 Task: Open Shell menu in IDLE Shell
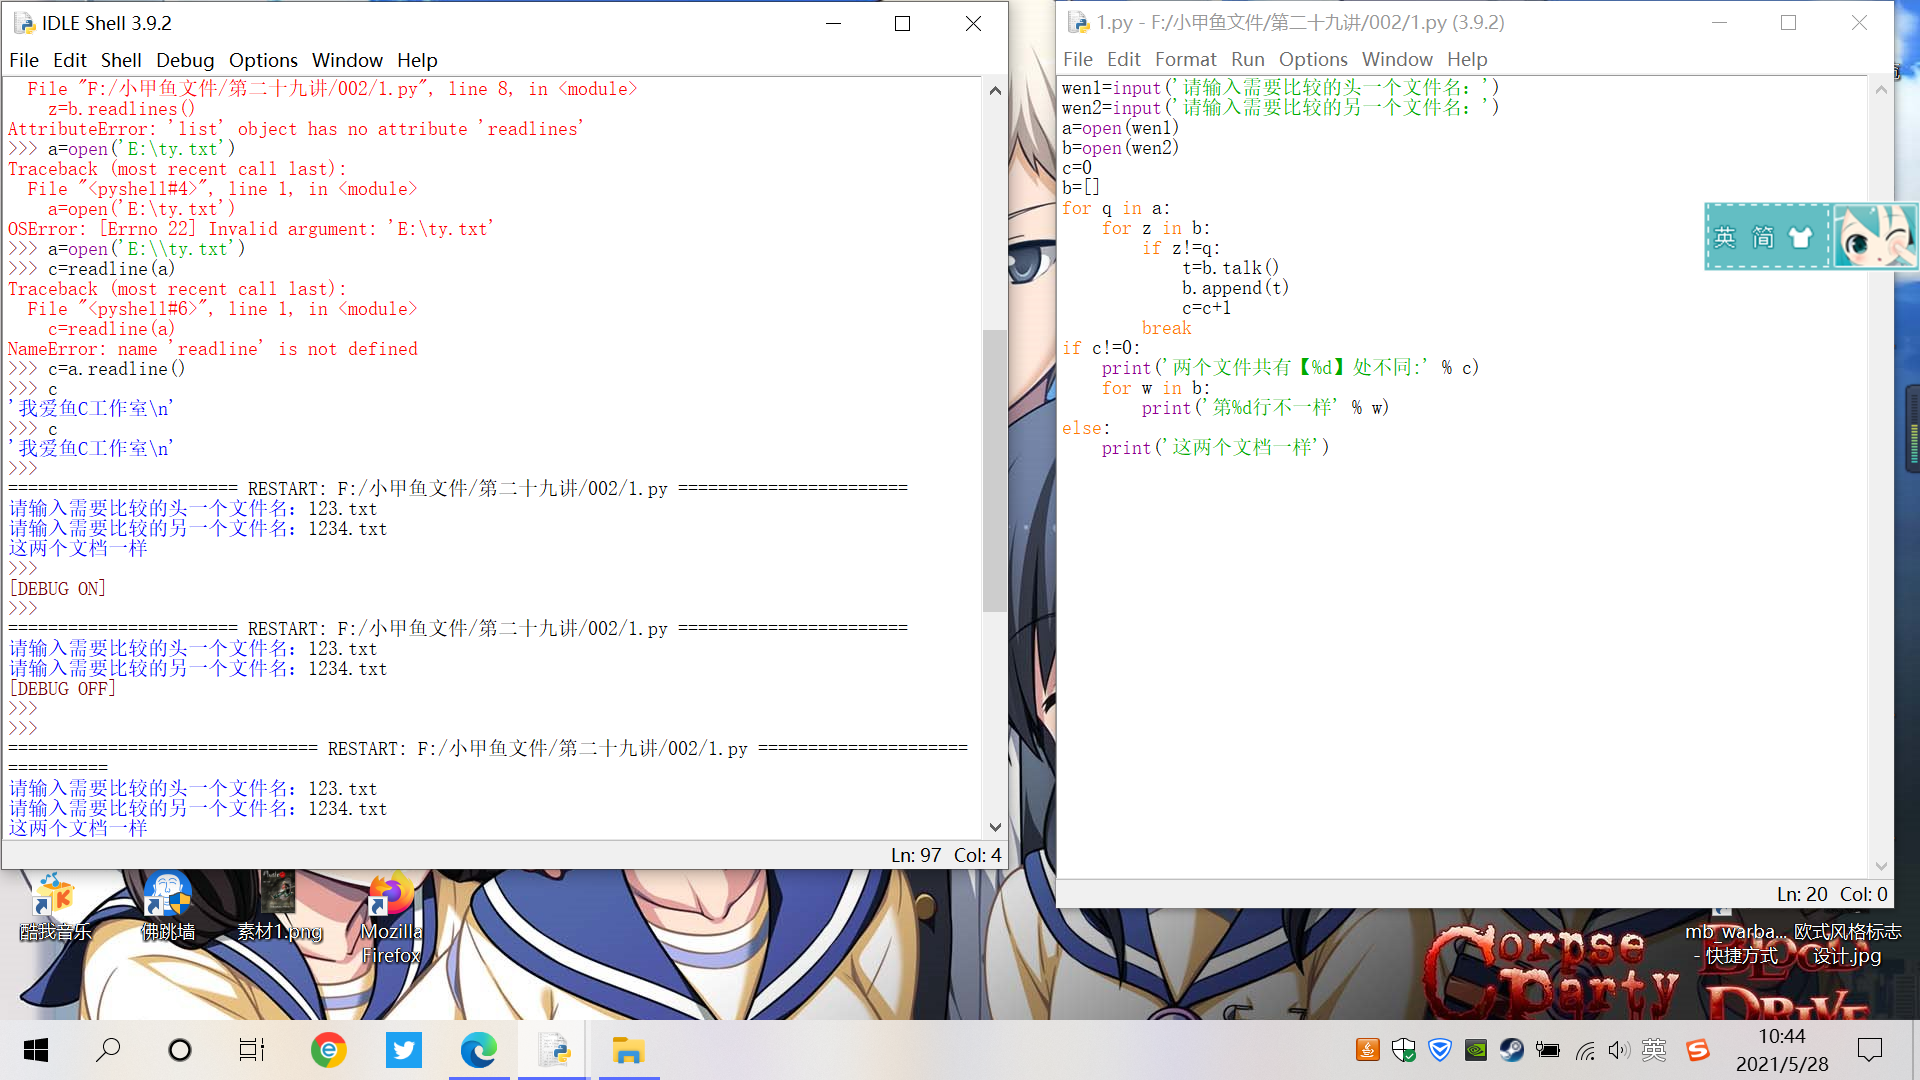click(121, 60)
